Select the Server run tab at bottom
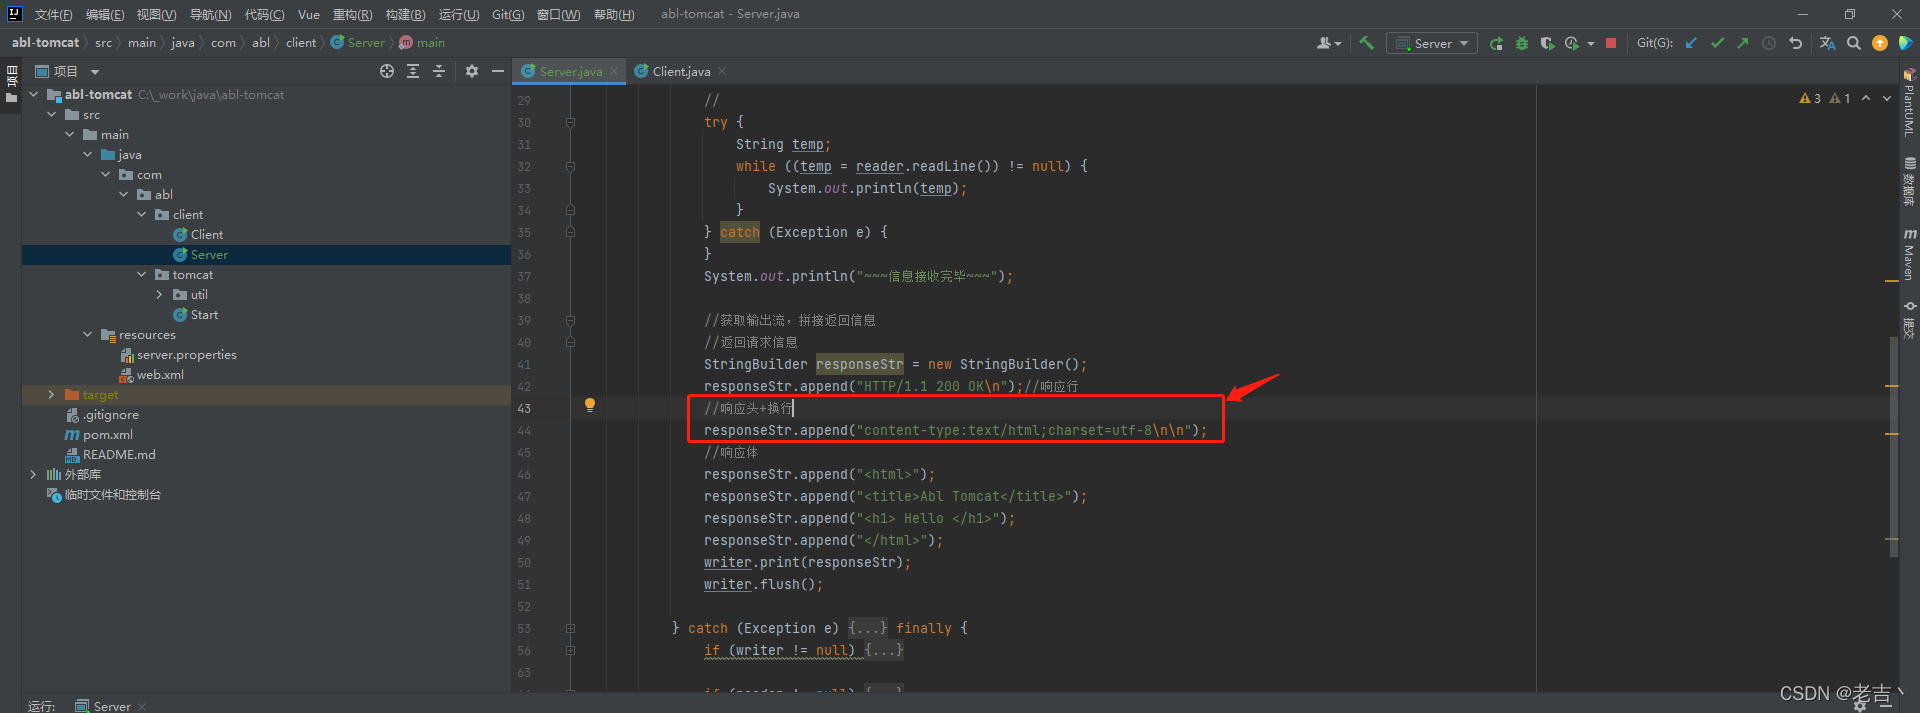This screenshot has height=713, width=1920. coord(111,706)
